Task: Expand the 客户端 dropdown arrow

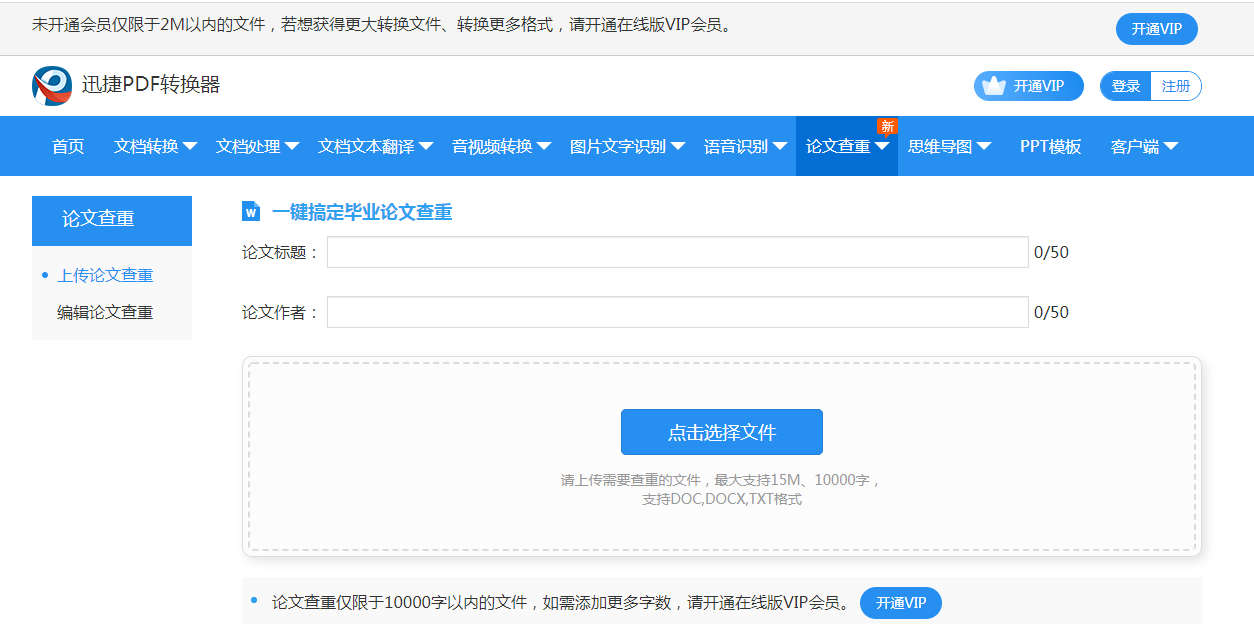Action: click(1171, 146)
